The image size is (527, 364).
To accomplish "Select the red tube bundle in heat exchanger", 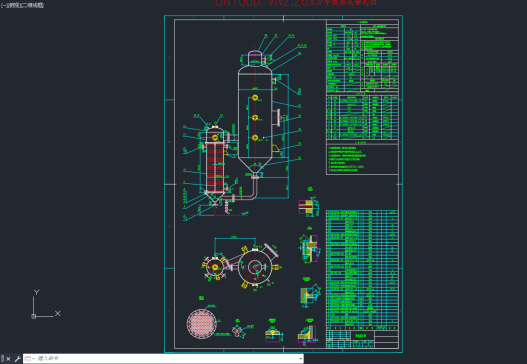I will tap(215, 167).
